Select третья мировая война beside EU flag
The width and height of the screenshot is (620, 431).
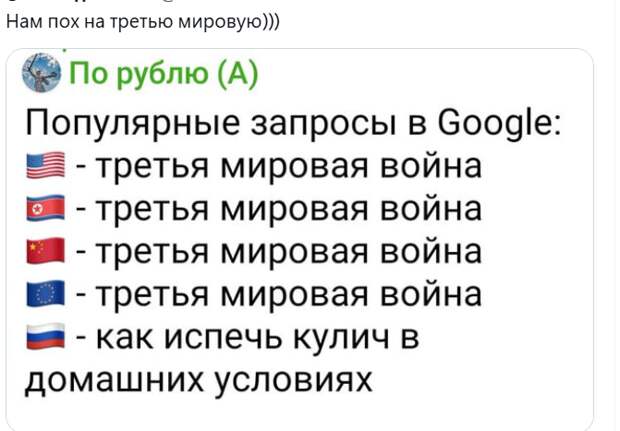pos(289,294)
